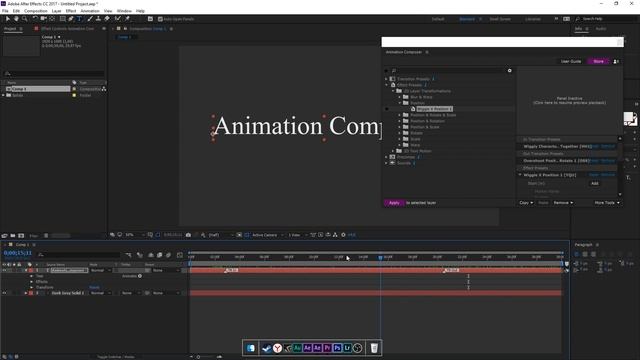Screen dimensions: 640x360
Task: Select the Pan Behind anchor point tool
Action: (x=52, y=19)
